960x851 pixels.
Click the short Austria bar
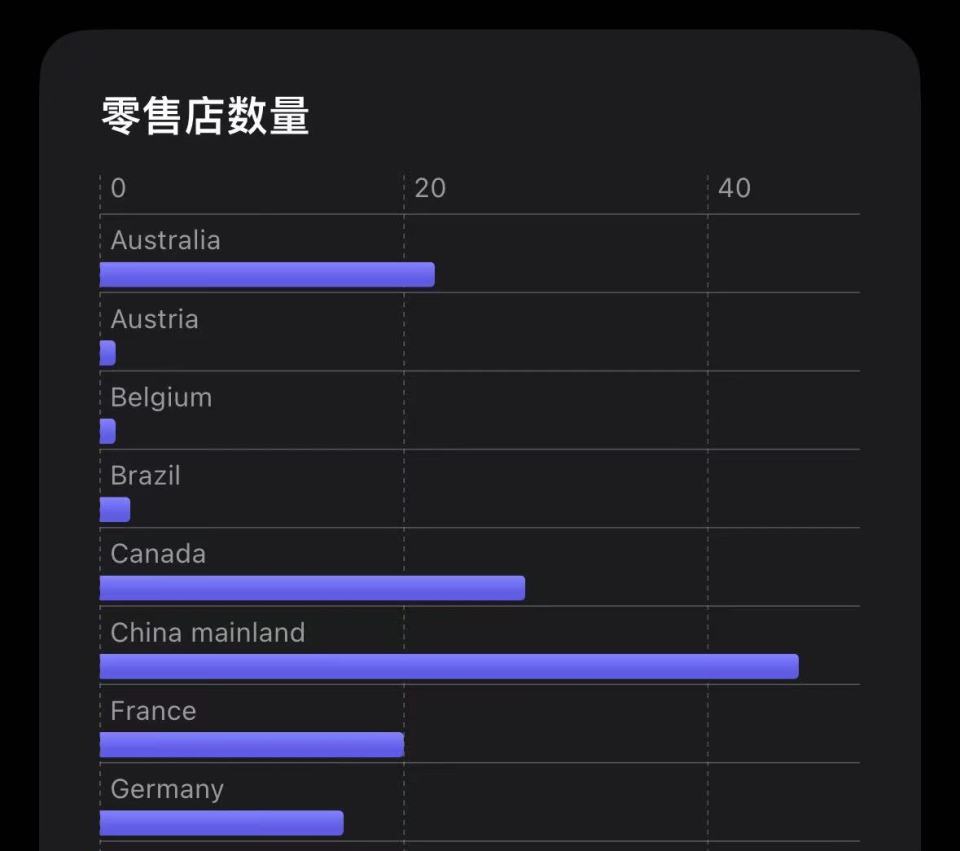click(x=108, y=353)
